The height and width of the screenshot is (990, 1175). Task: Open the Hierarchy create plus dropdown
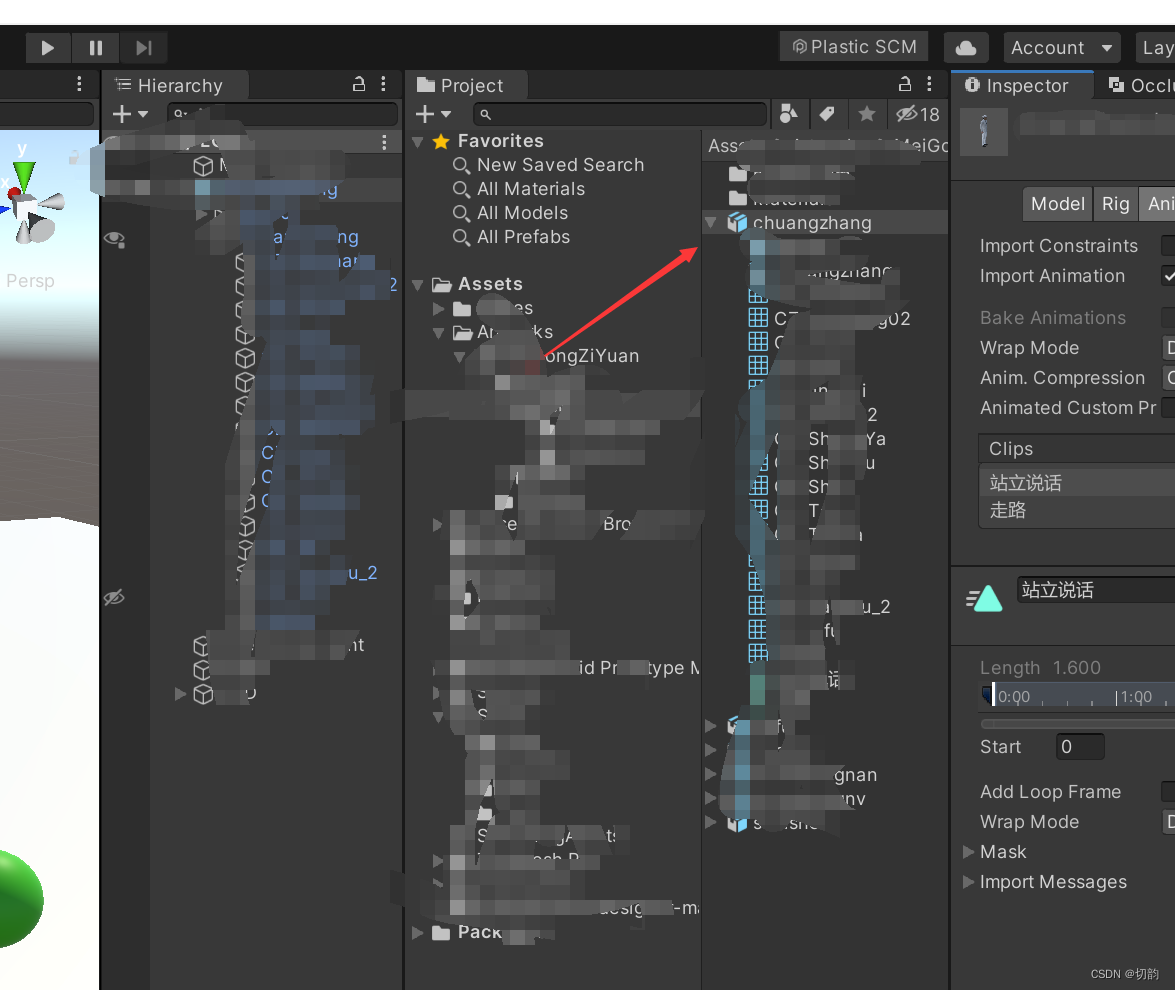(130, 114)
